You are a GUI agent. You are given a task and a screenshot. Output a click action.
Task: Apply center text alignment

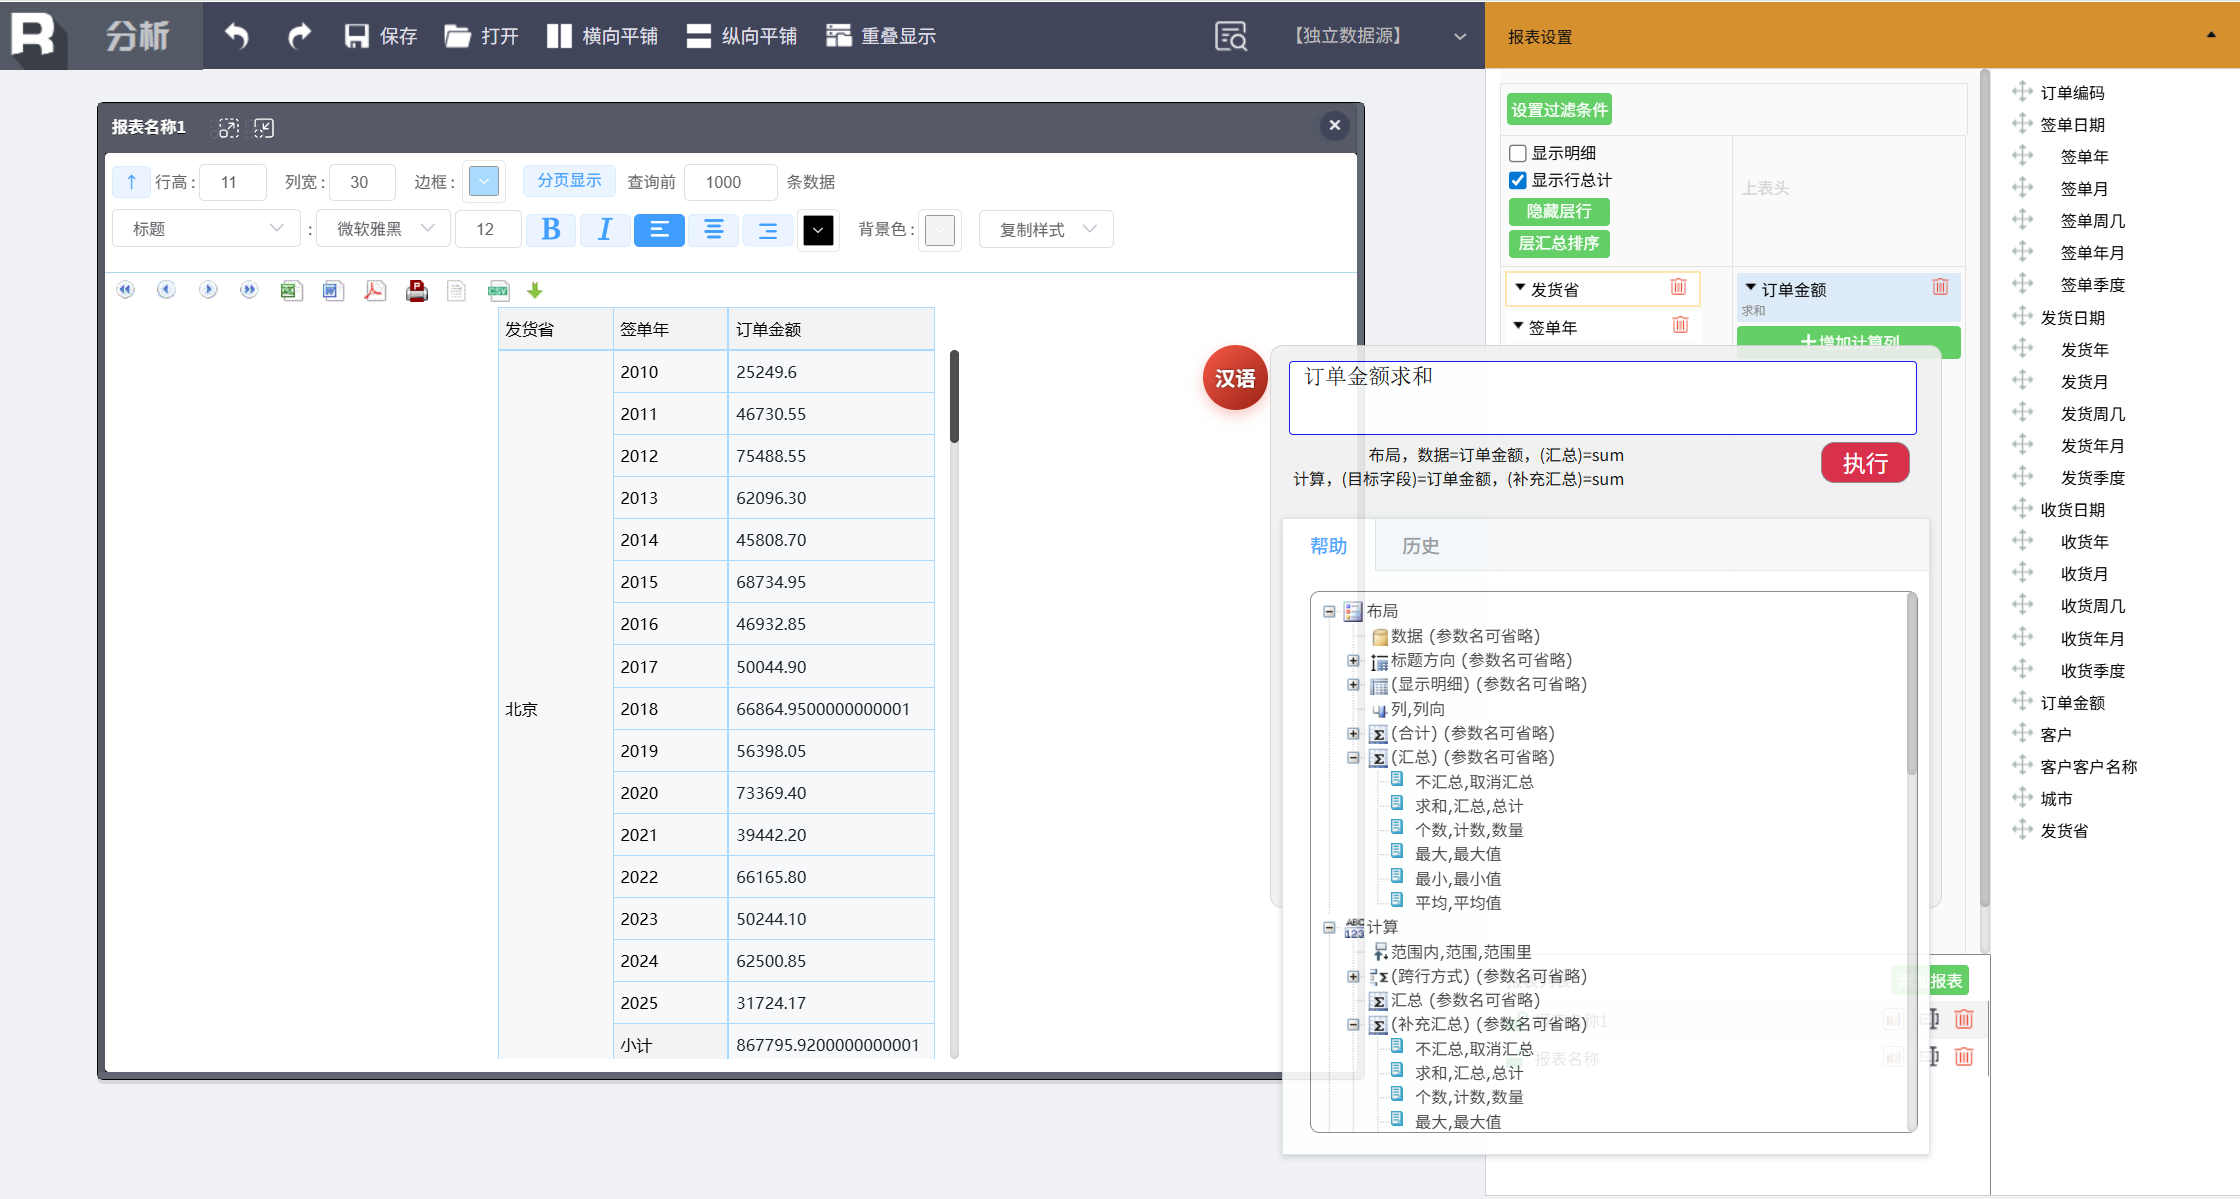[x=714, y=230]
